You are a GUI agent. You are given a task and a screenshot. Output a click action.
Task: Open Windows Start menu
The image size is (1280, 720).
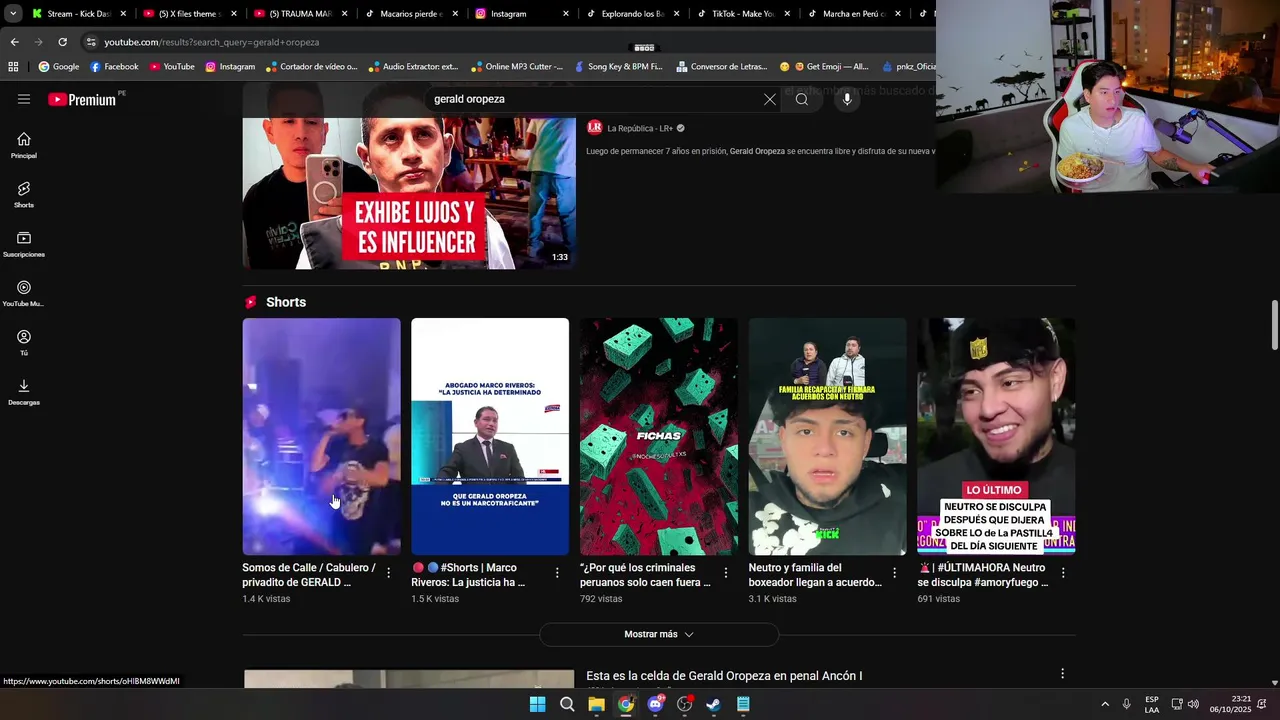click(537, 704)
